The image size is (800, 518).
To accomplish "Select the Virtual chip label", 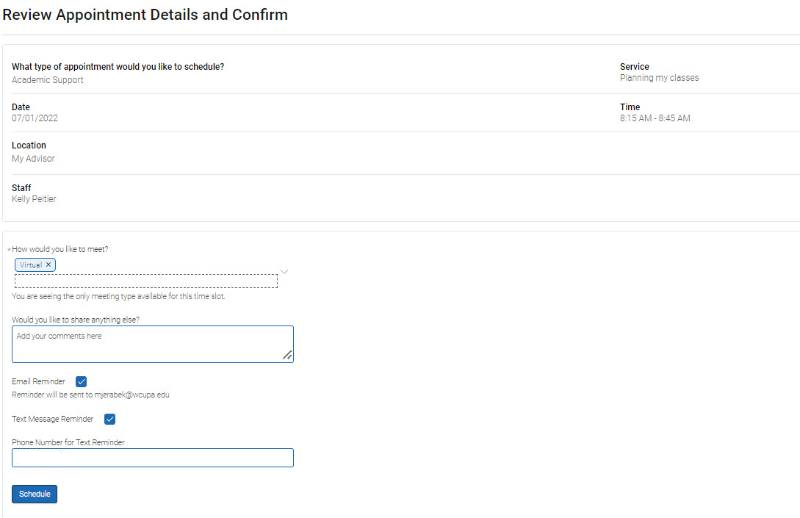I will click(31, 264).
